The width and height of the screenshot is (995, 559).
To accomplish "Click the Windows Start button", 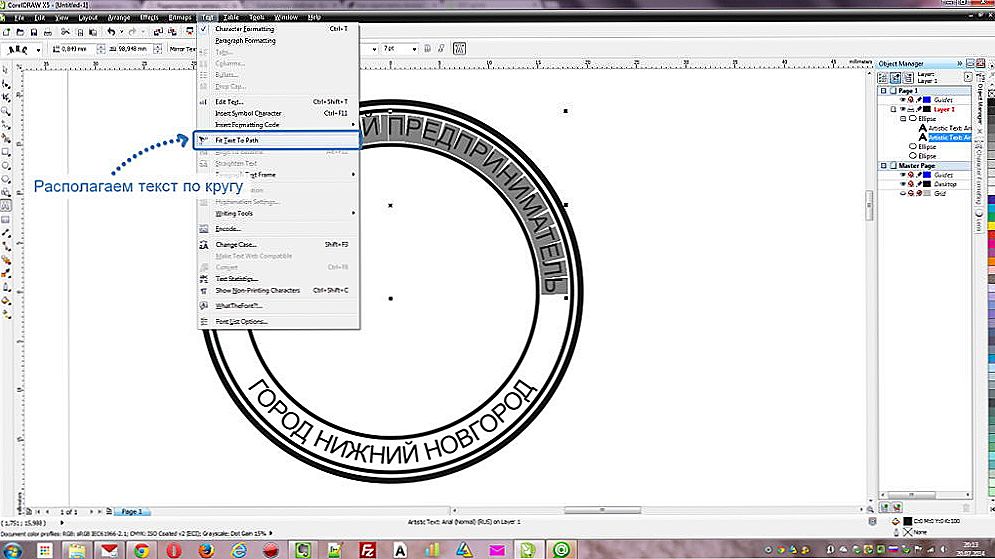I will coord(11,550).
